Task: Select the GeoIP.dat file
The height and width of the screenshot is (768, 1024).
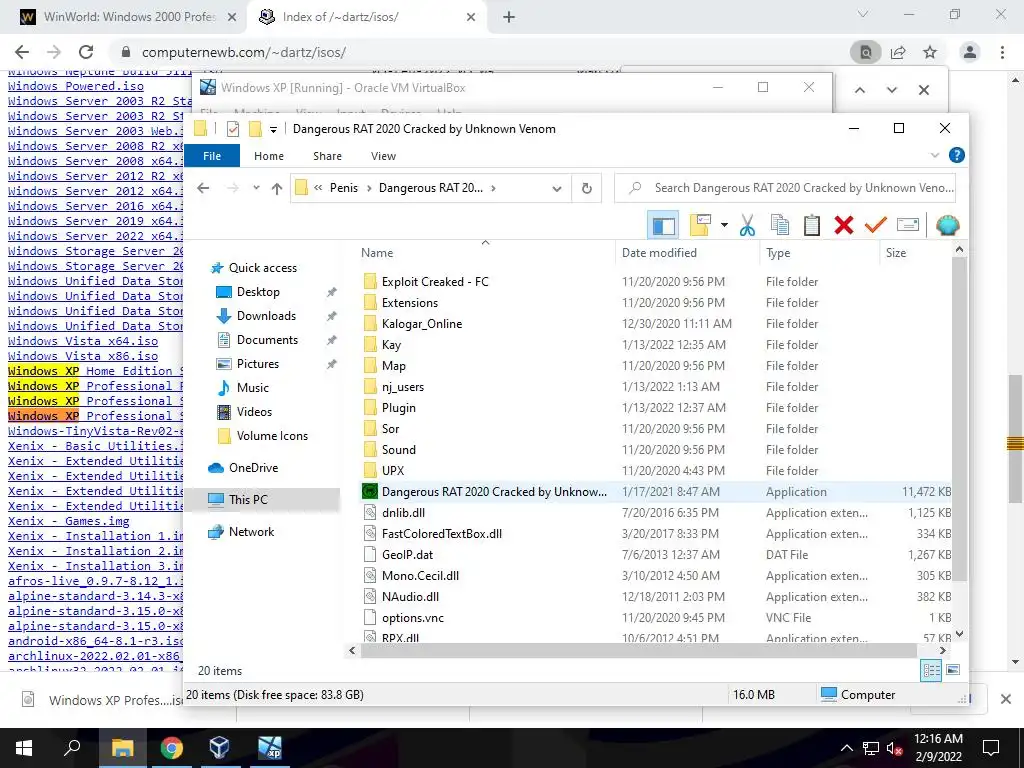Action: coord(408,554)
